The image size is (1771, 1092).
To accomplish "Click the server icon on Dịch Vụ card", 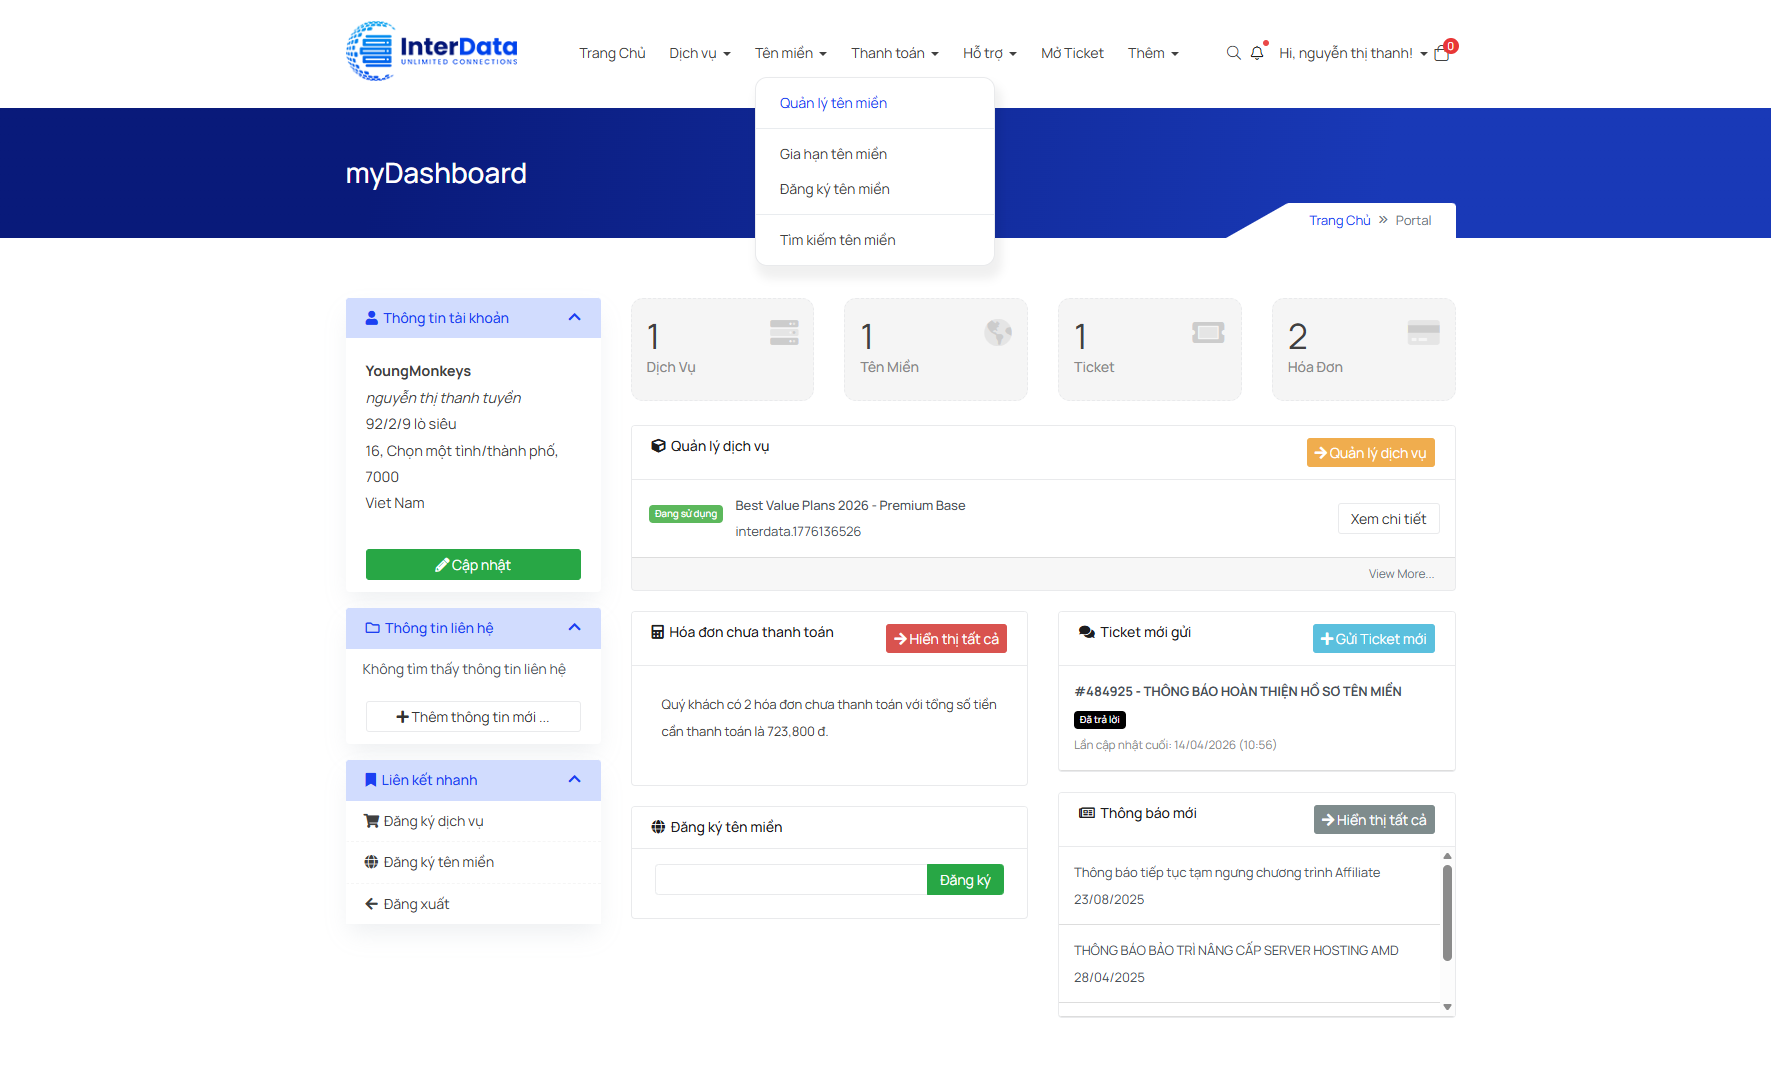I will click(784, 333).
